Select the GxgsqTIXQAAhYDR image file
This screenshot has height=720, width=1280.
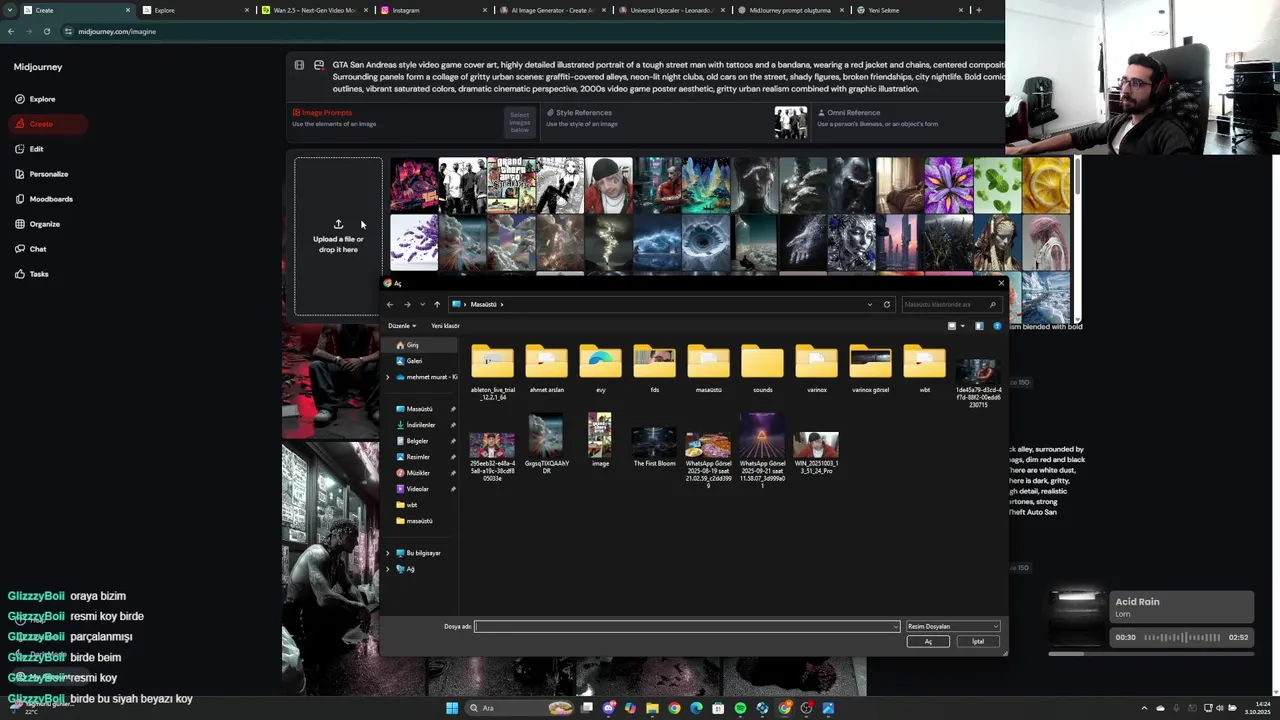click(x=546, y=443)
